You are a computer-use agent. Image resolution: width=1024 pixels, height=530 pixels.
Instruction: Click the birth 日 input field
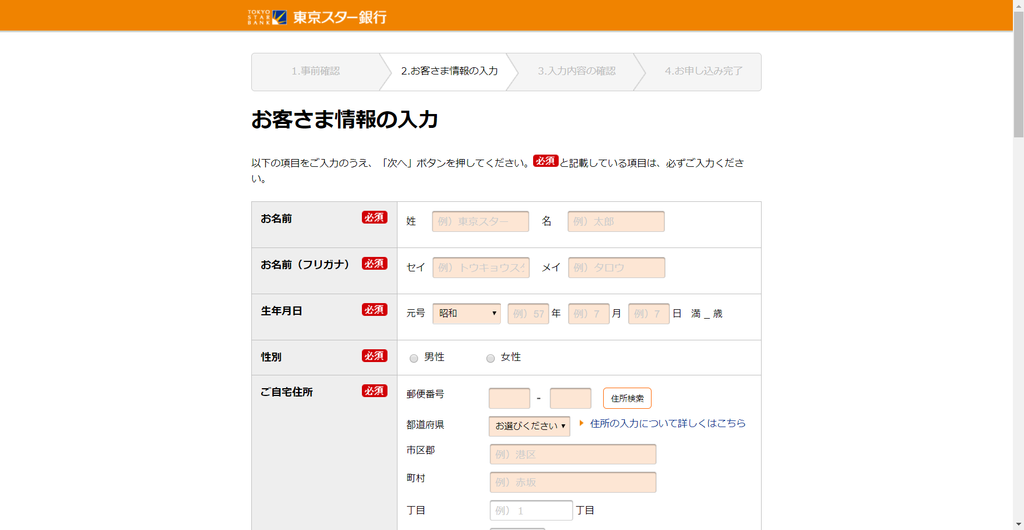click(648, 314)
